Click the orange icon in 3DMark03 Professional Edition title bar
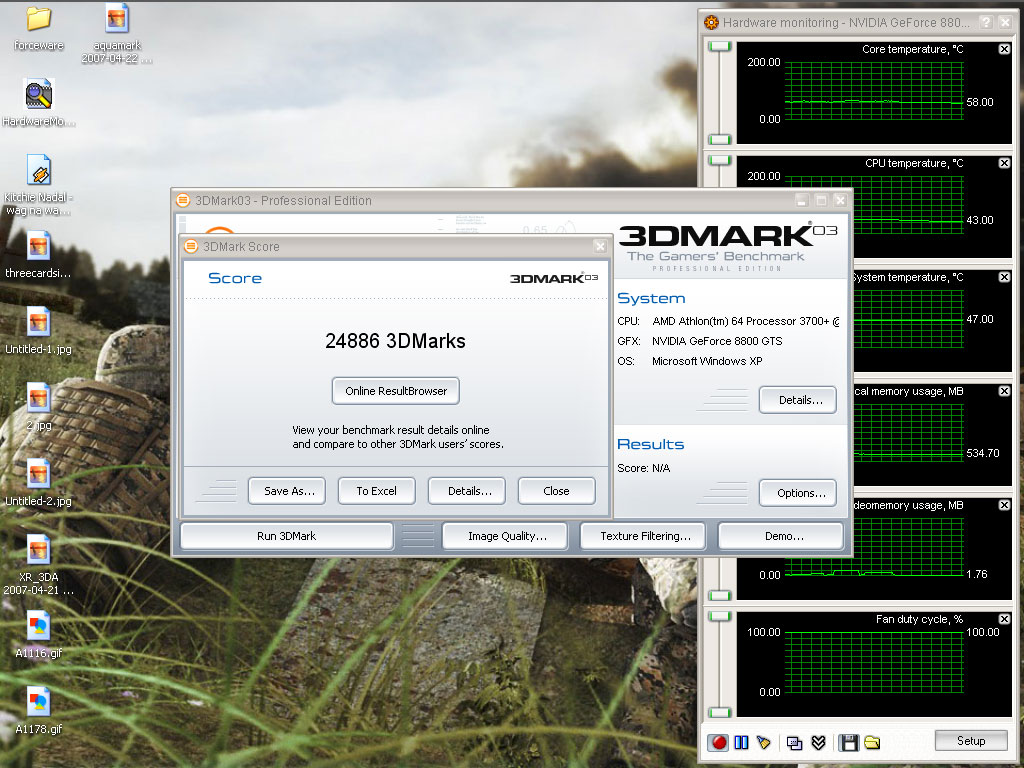The width and height of the screenshot is (1024, 768). (x=183, y=200)
